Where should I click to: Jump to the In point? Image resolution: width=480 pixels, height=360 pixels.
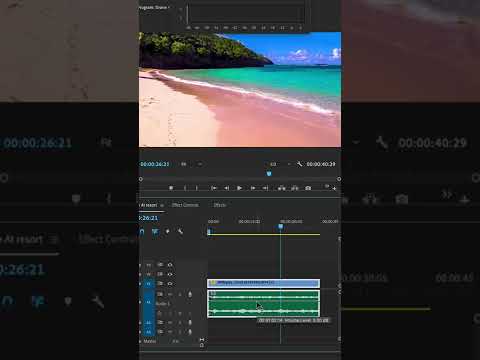tap(214, 188)
